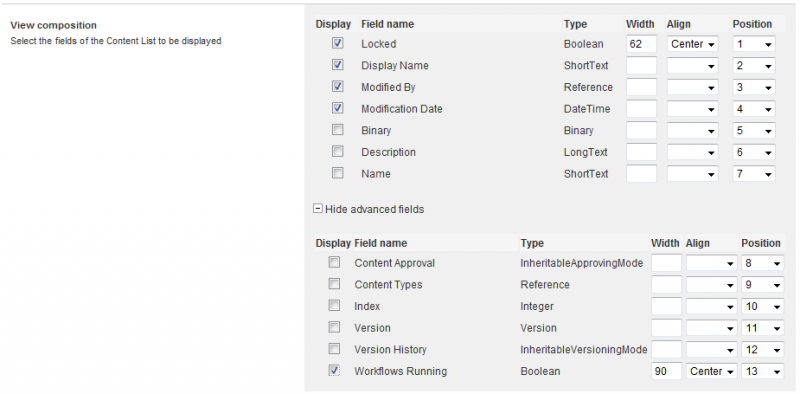Image resolution: width=800 pixels, height=394 pixels.
Task: Click the 'Hide advanced fields' label
Action: [374, 209]
